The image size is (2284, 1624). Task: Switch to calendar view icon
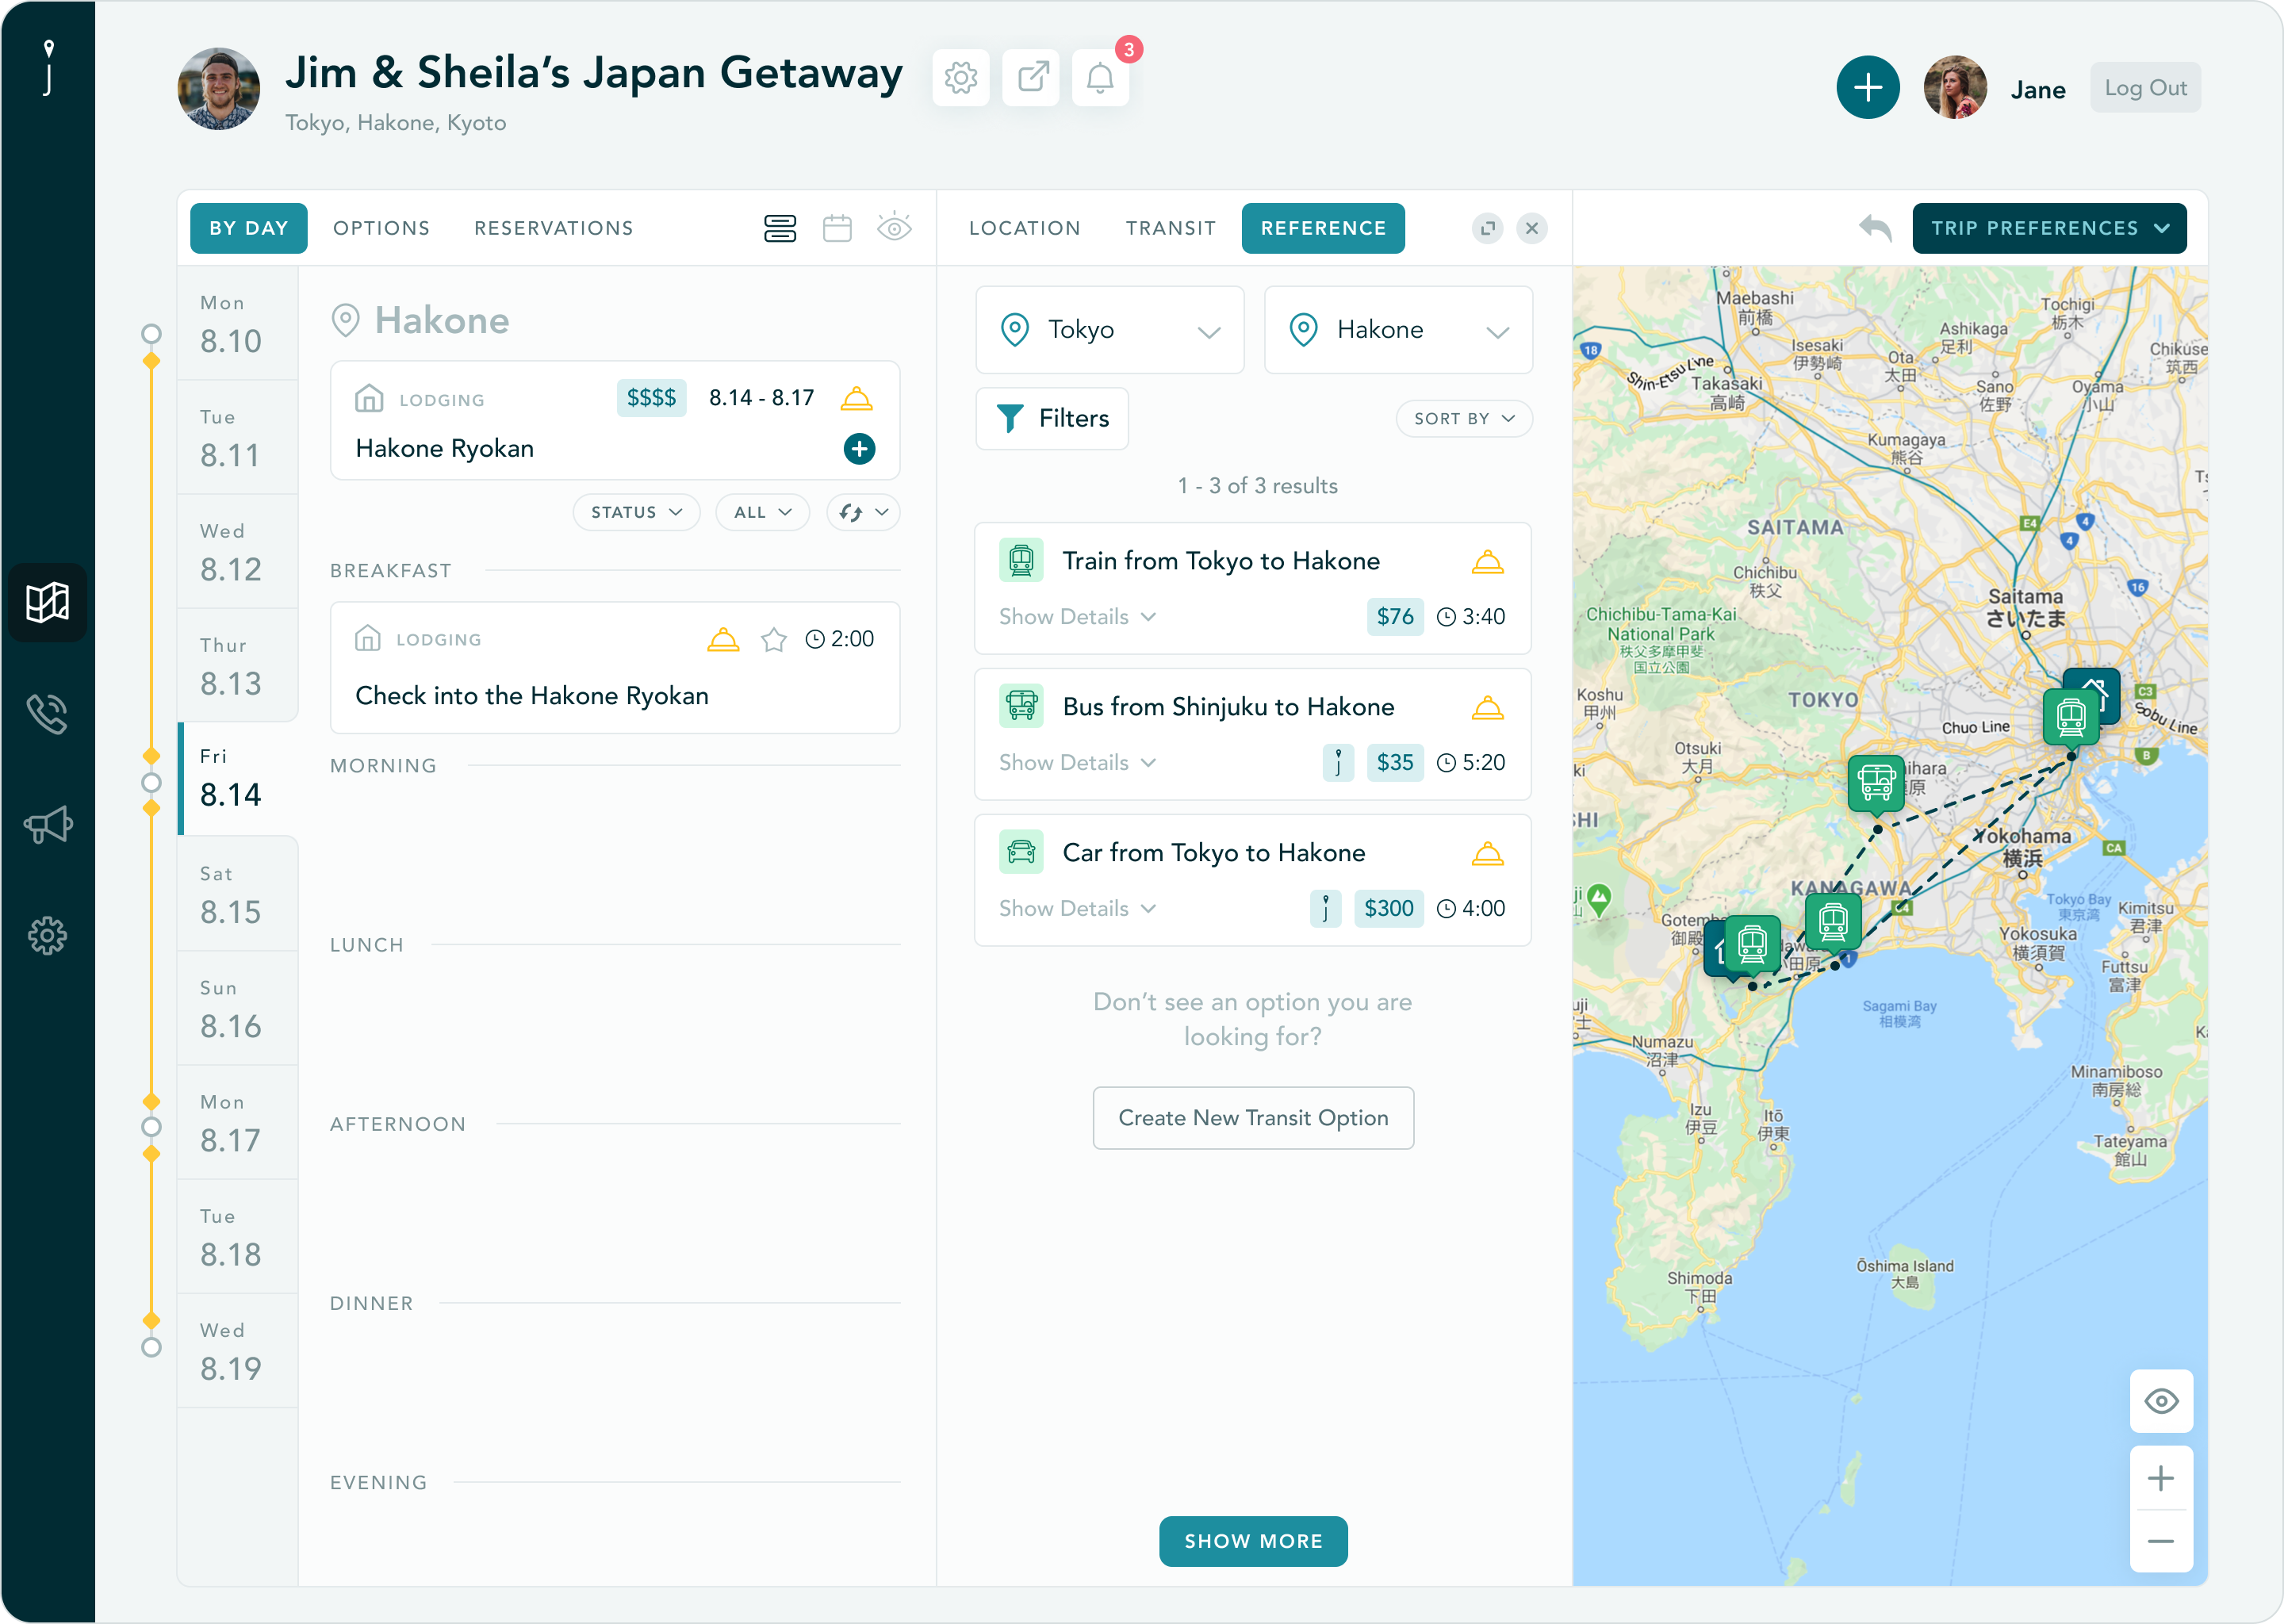pyautogui.click(x=837, y=229)
